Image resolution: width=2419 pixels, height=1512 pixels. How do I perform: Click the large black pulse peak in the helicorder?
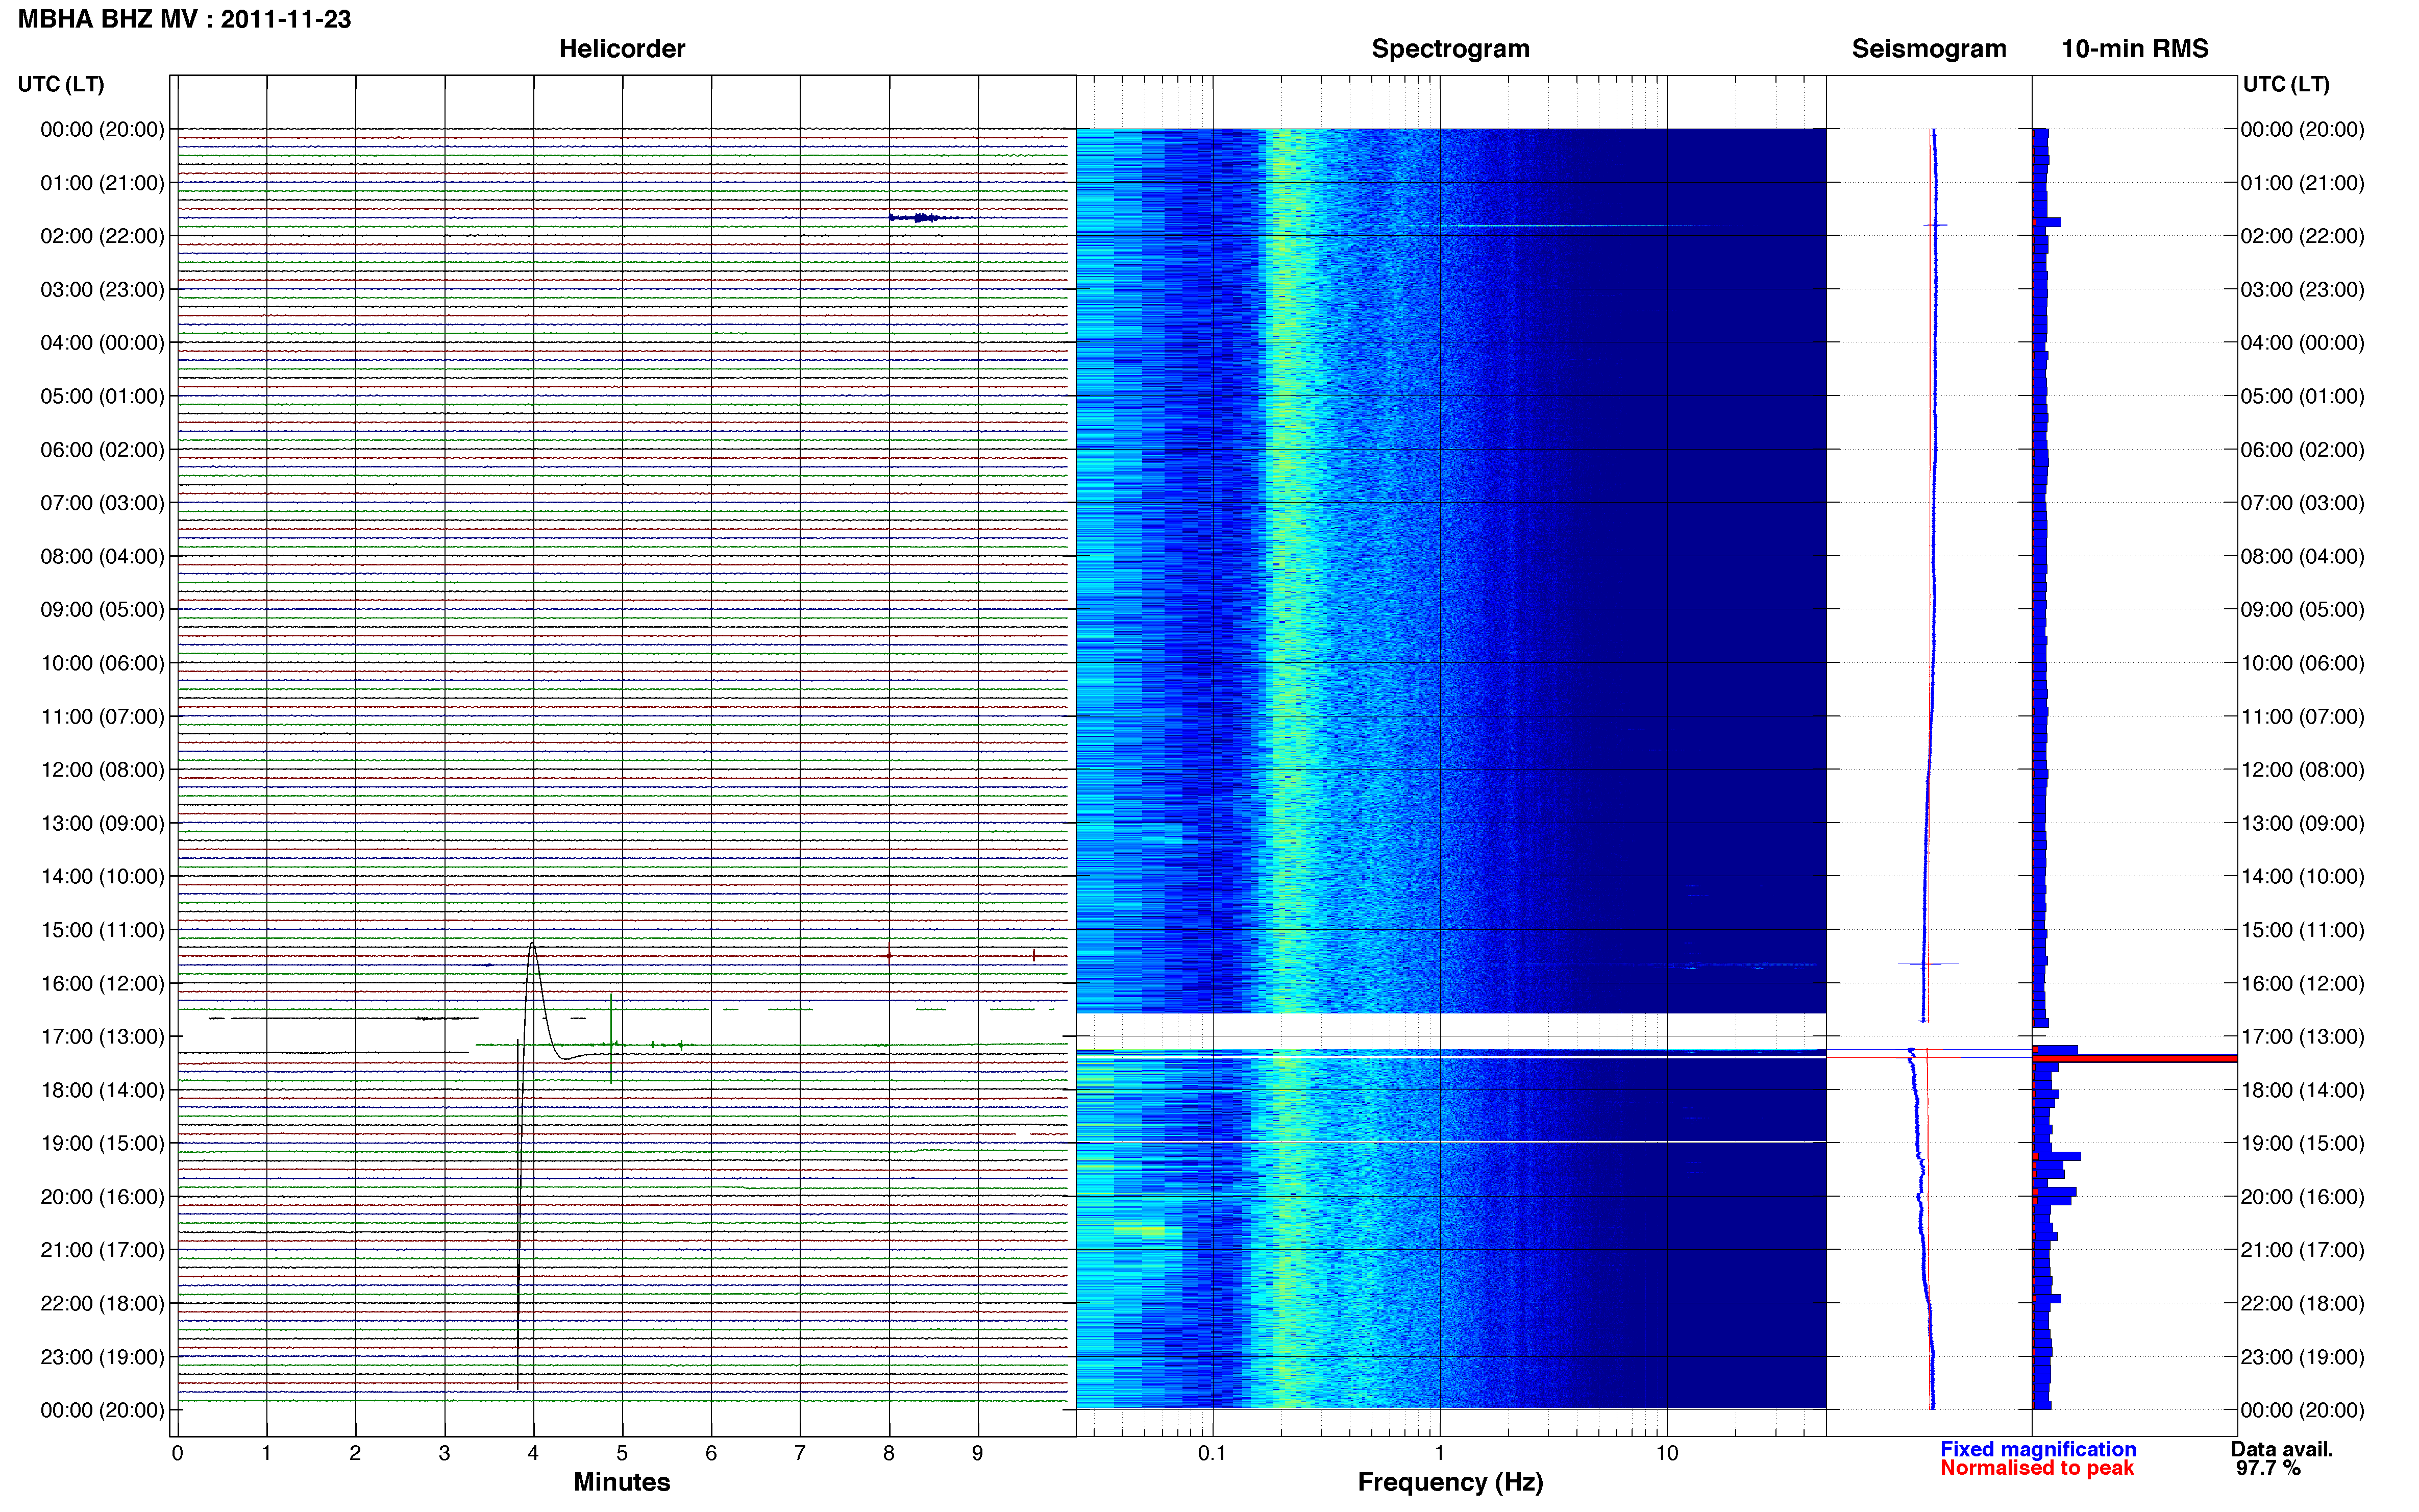(532, 944)
